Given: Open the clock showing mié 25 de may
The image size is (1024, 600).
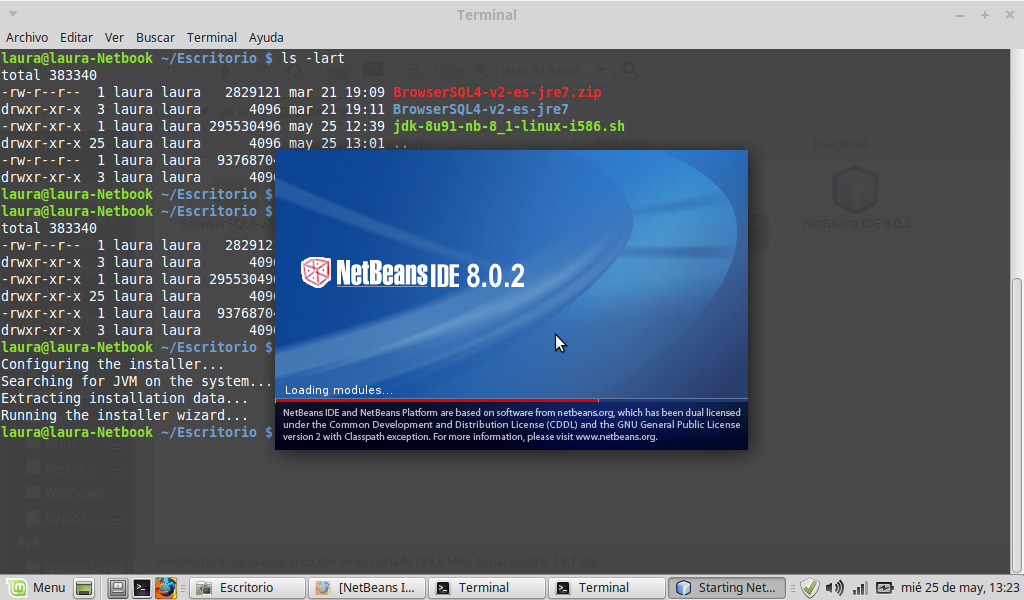Looking at the screenshot, I should click(960, 588).
